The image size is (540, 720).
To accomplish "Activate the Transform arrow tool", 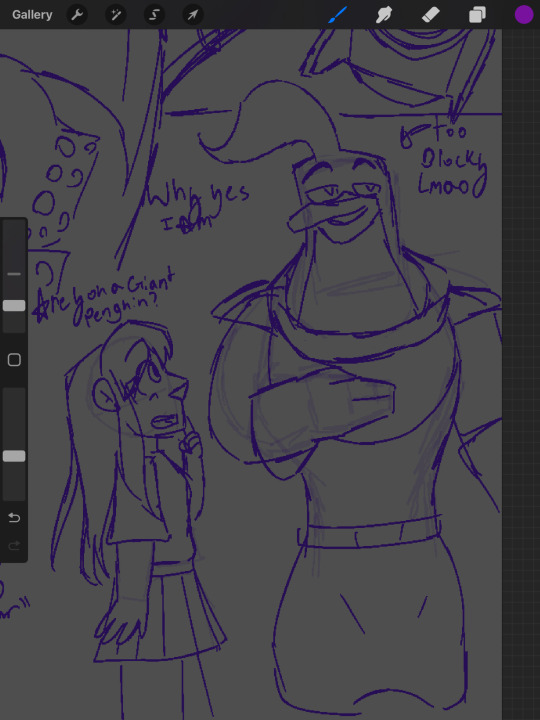I will (193, 15).
